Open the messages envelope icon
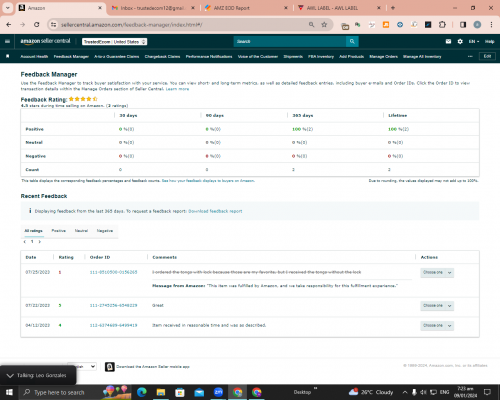The image size is (500, 400). [x=448, y=41]
